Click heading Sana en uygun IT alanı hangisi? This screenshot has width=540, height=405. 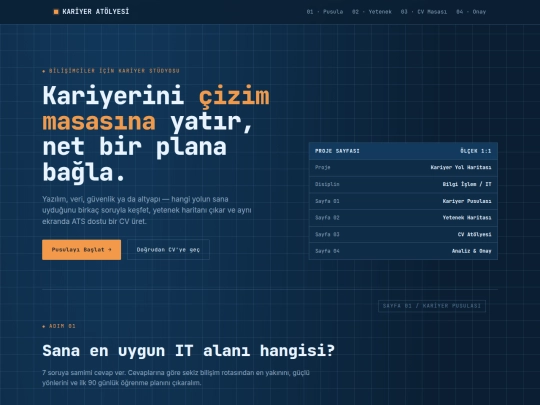click(x=188, y=351)
